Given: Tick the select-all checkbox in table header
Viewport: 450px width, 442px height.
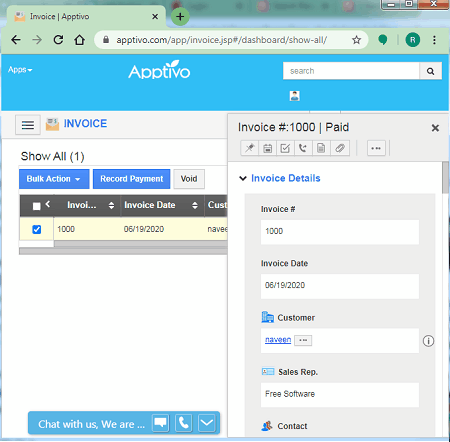Looking at the screenshot, I should [37, 206].
